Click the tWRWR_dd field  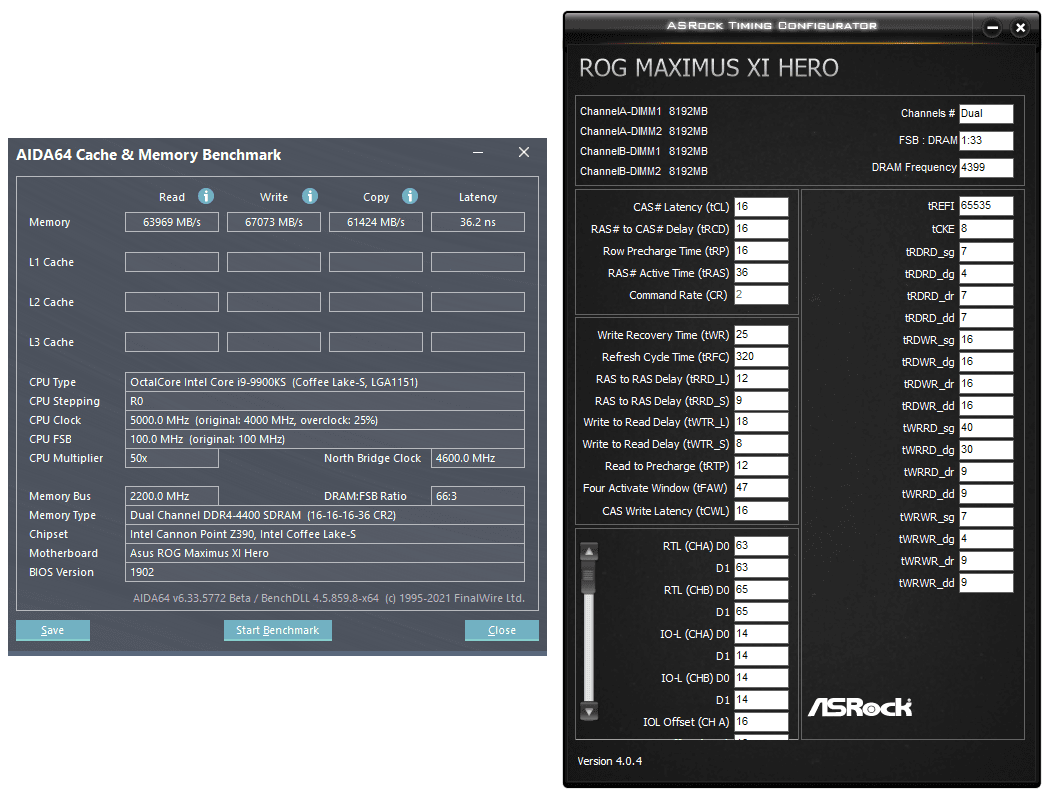coord(986,583)
